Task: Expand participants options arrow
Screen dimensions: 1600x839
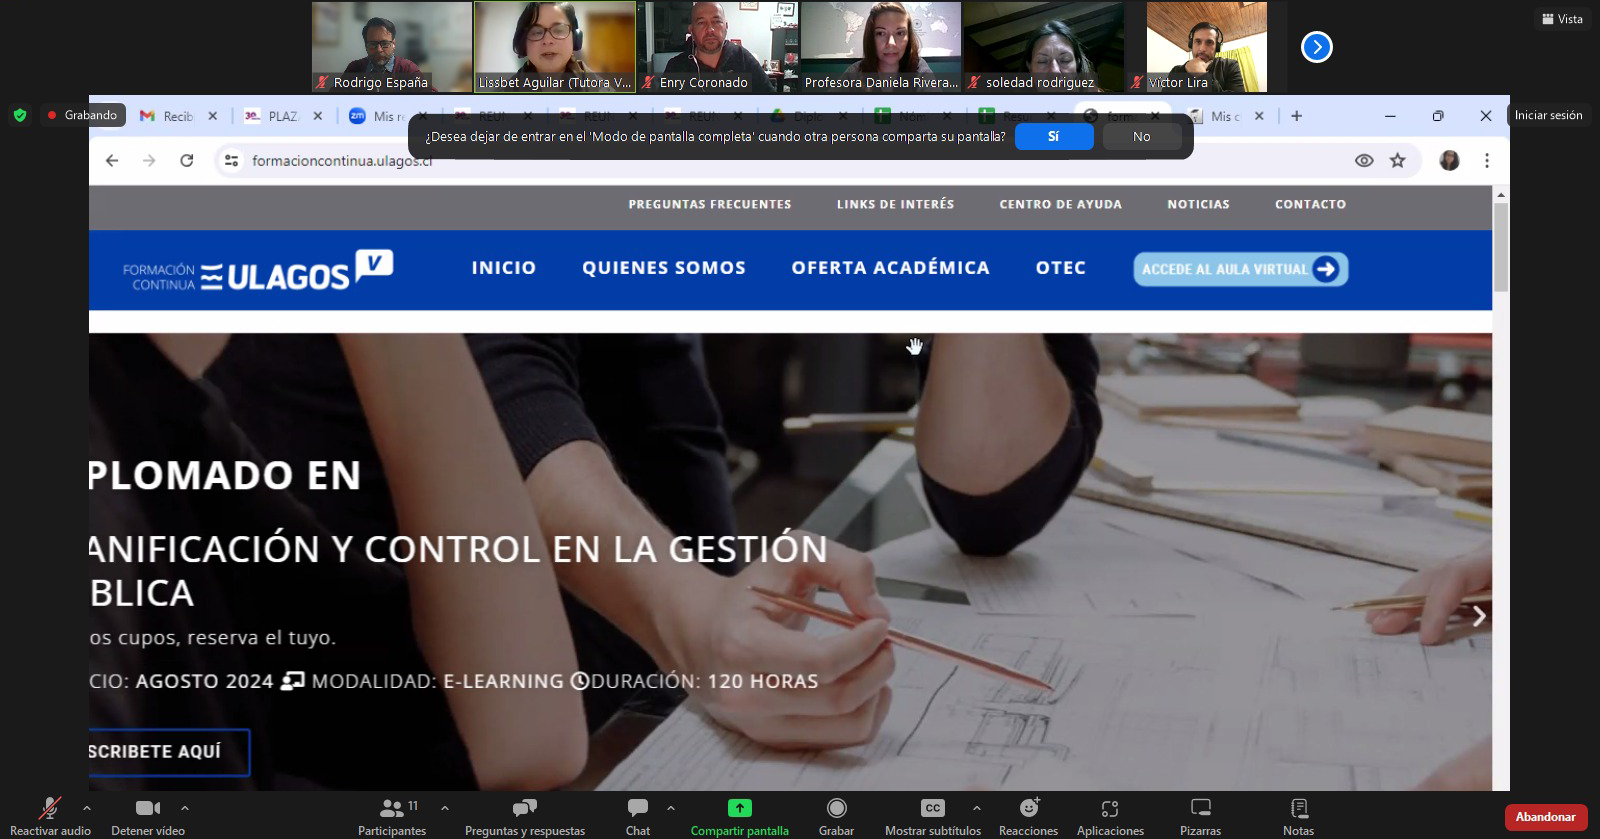Action: coord(444,808)
